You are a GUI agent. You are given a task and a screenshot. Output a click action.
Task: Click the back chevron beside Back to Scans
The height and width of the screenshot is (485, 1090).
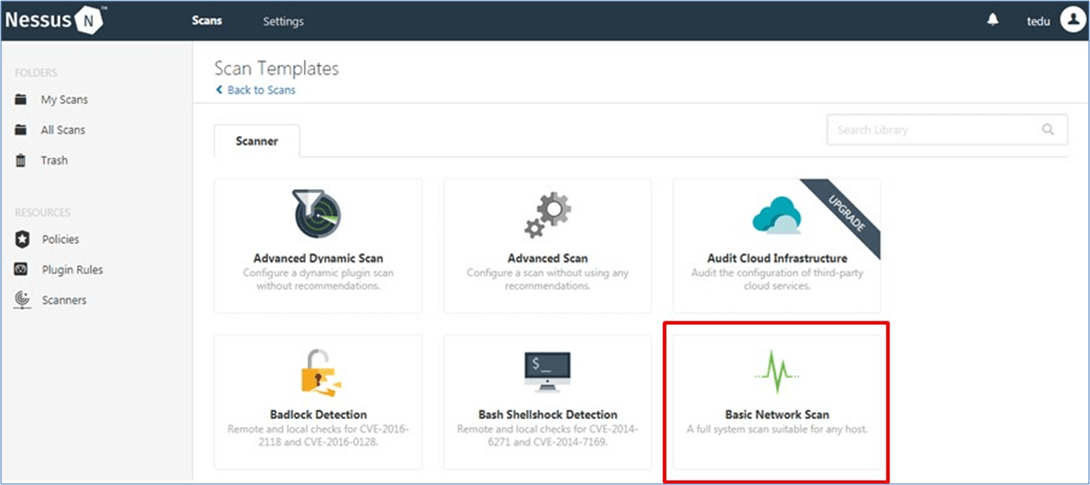coord(220,90)
